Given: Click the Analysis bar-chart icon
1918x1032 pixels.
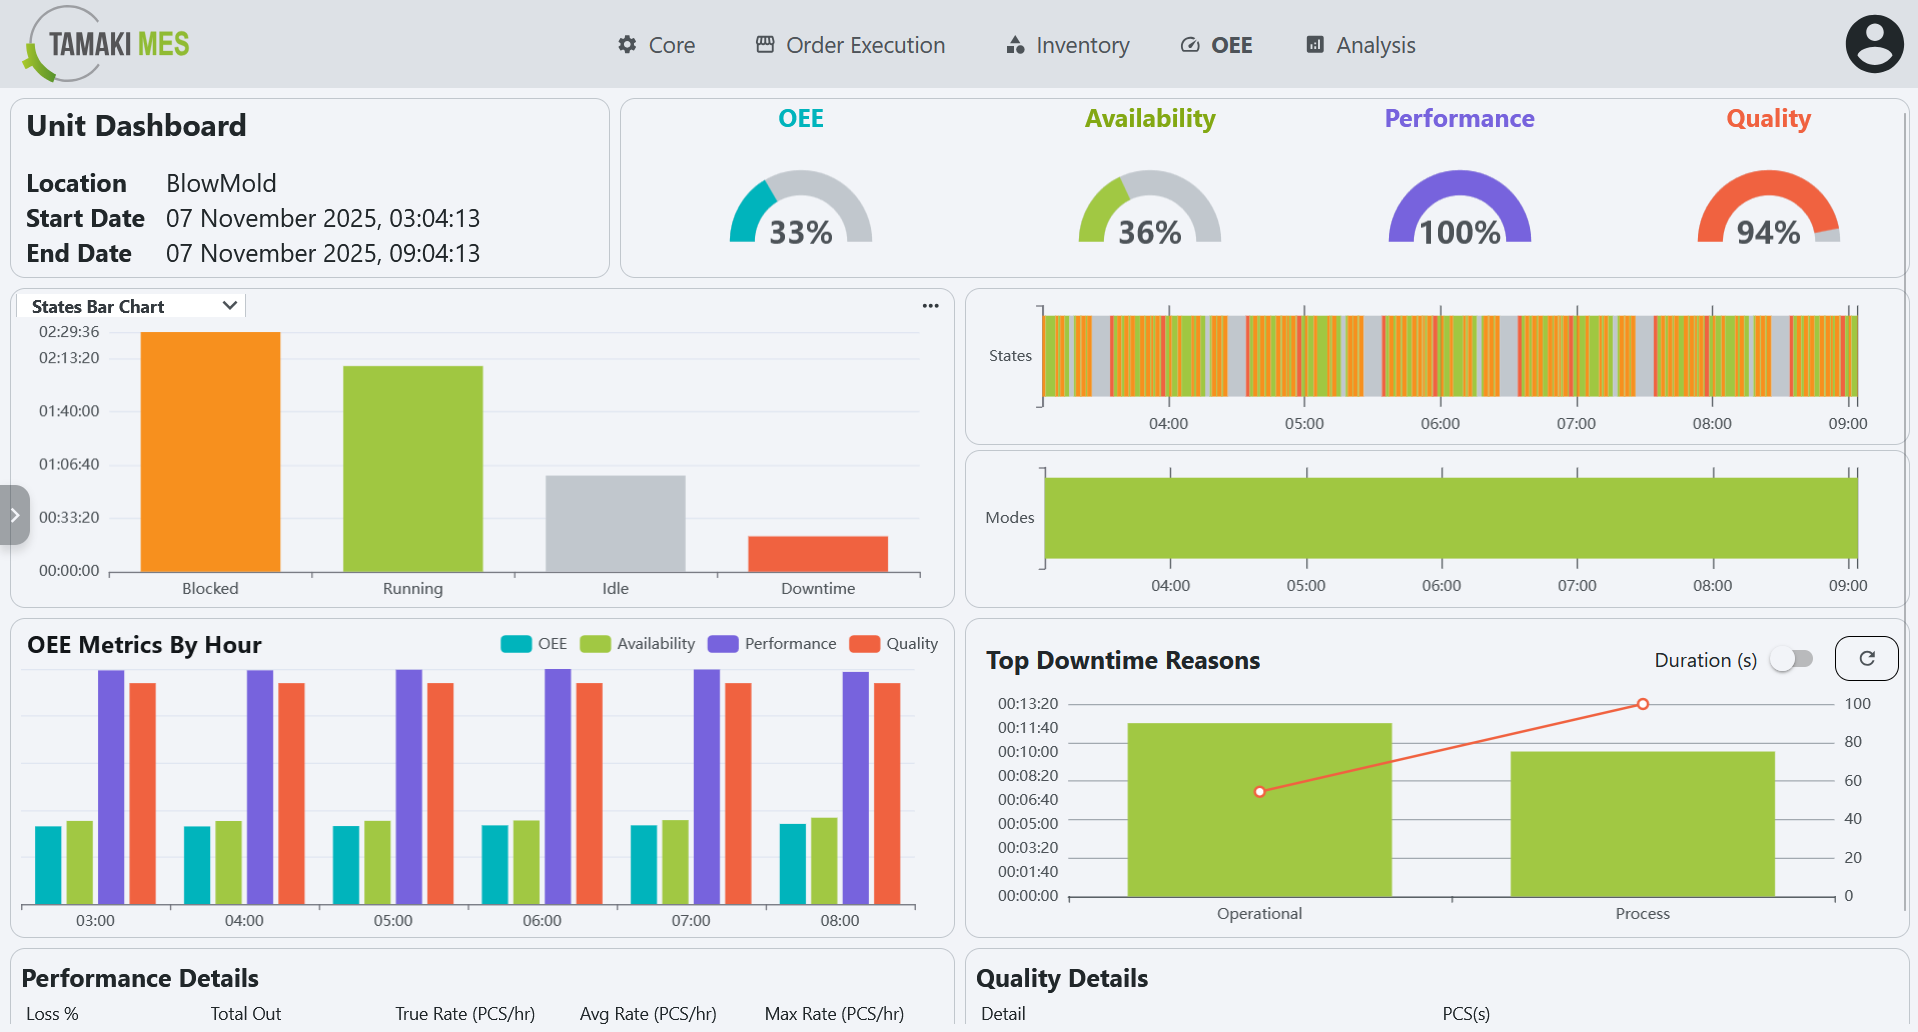Looking at the screenshot, I should 1314,44.
